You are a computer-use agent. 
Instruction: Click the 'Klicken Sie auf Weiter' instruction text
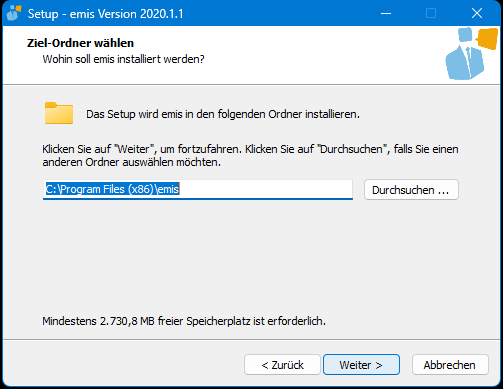coord(250,155)
